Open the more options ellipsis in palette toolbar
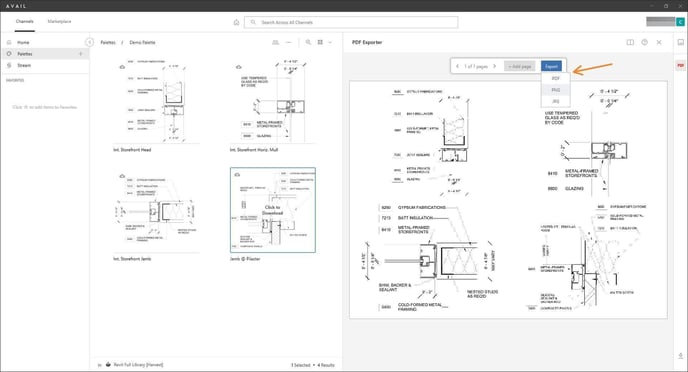This screenshot has width=688, height=372. (x=288, y=43)
